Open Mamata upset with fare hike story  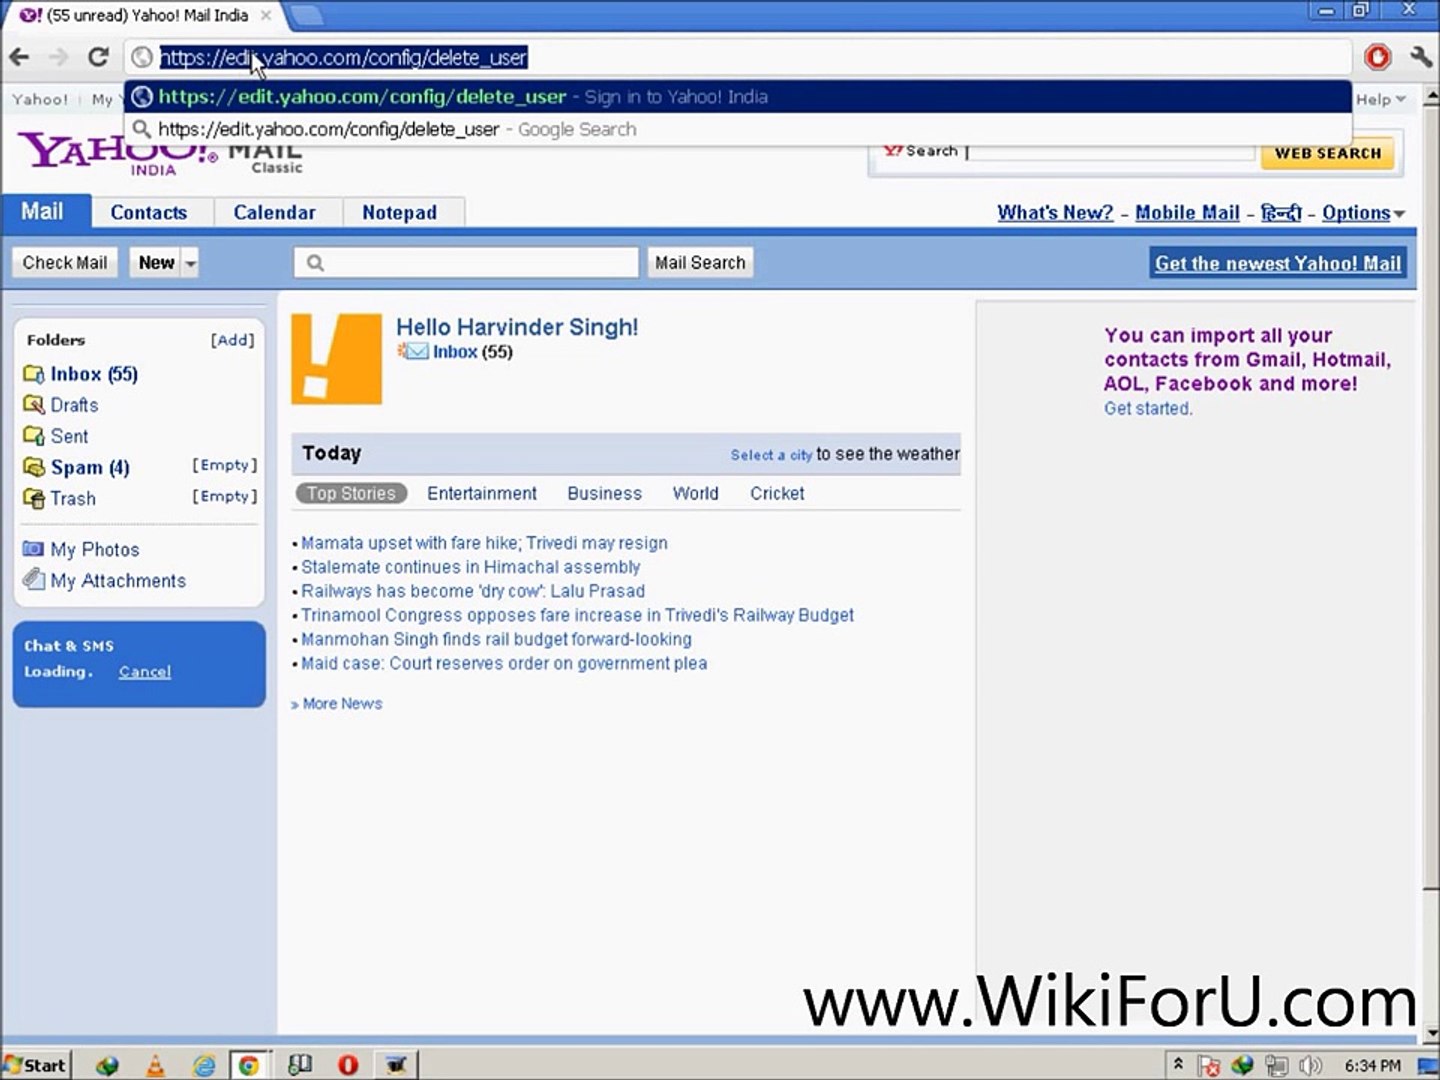pos(484,543)
